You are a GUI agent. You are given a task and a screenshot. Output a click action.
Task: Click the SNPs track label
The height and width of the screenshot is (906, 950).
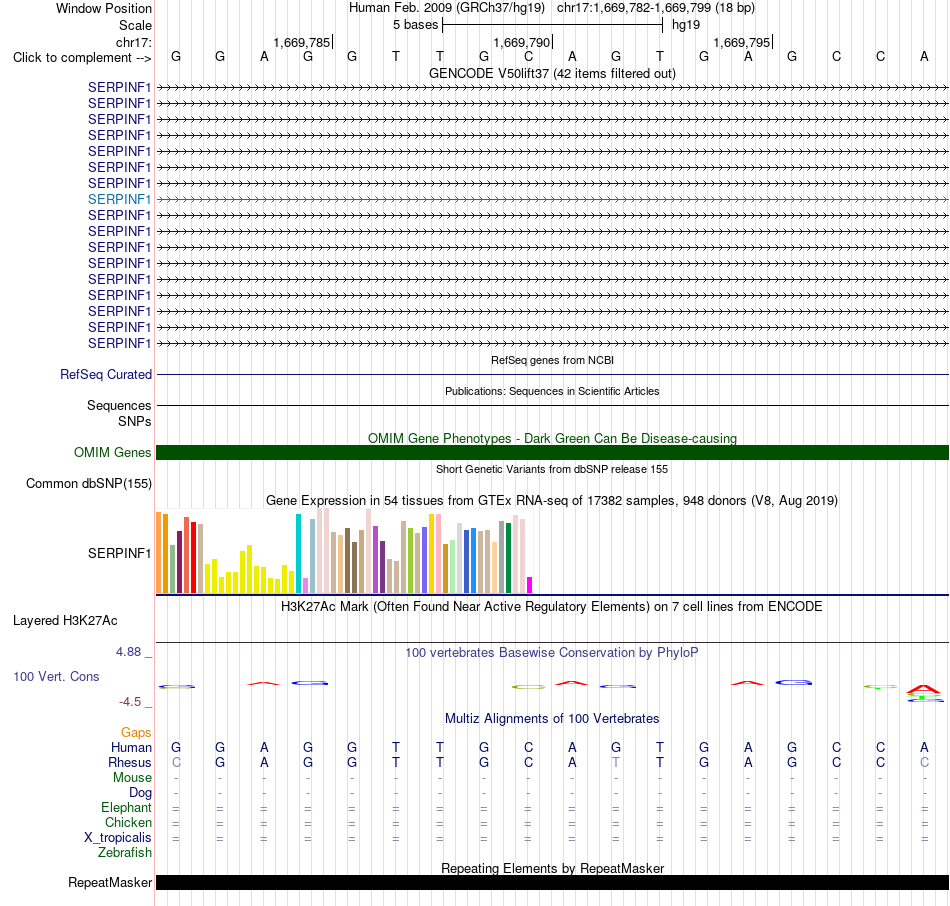pyautogui.click(x=135, y=421)
